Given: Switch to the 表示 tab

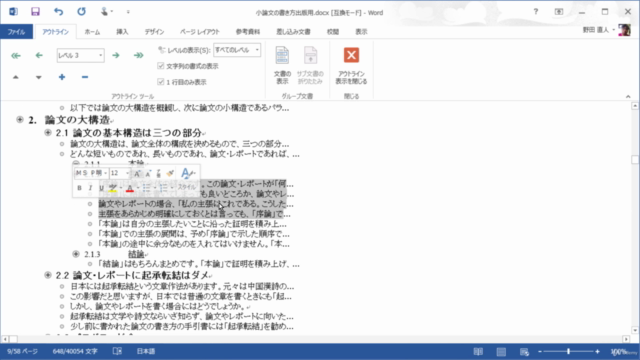Looking at the screenshot, I should (x=361, y=31).
